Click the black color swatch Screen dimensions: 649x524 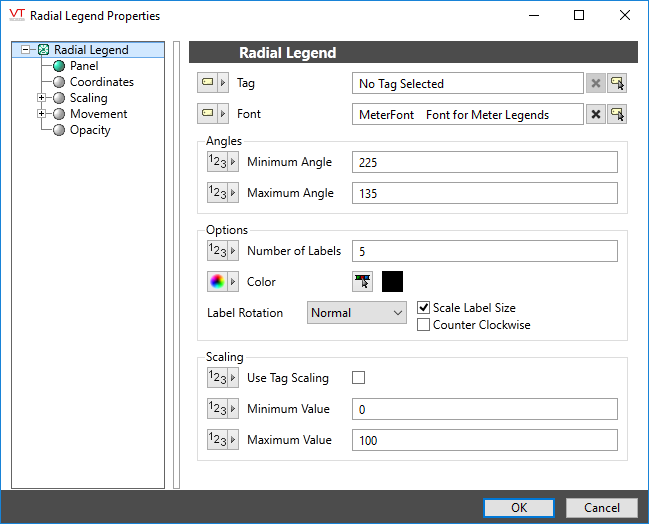click(x=393, y=282)
